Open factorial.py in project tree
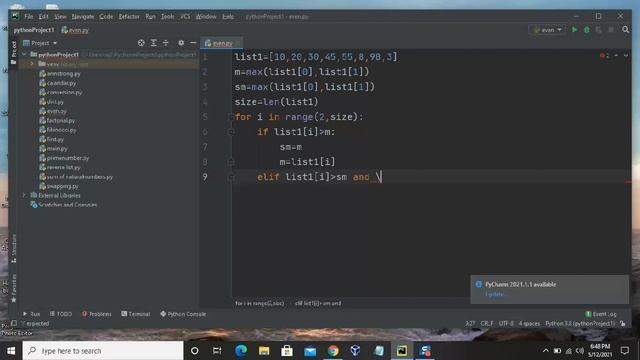Viewport: 640px width, 360px height. pyautogui.click(x=57, y=120)
